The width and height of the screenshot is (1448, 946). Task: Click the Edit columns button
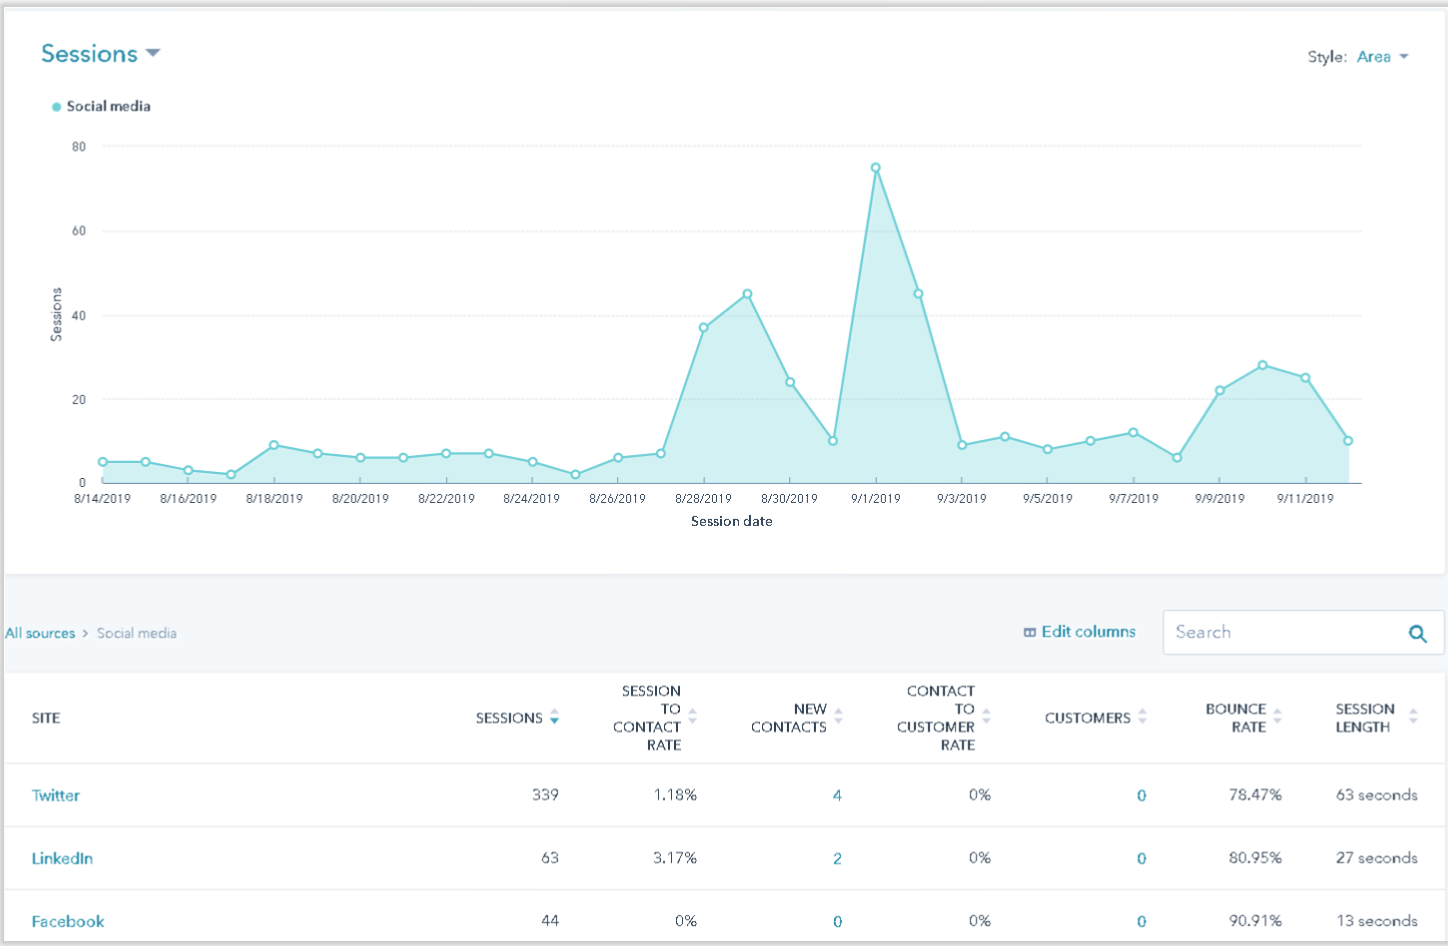1080,632
